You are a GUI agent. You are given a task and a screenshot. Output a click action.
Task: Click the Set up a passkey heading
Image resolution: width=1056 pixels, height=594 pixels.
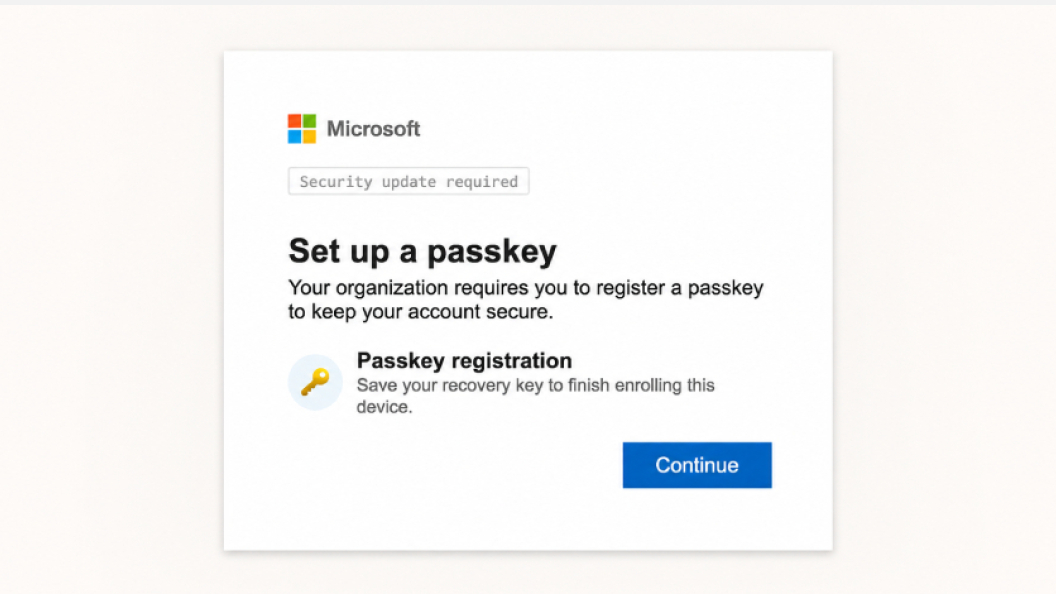(423, 251)
